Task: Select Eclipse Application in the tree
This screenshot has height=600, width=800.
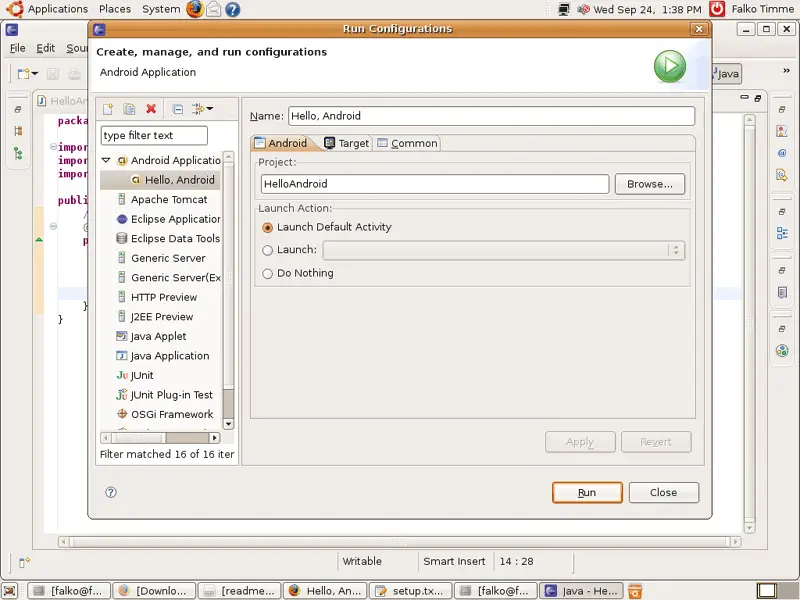Action: pos(168,219)
